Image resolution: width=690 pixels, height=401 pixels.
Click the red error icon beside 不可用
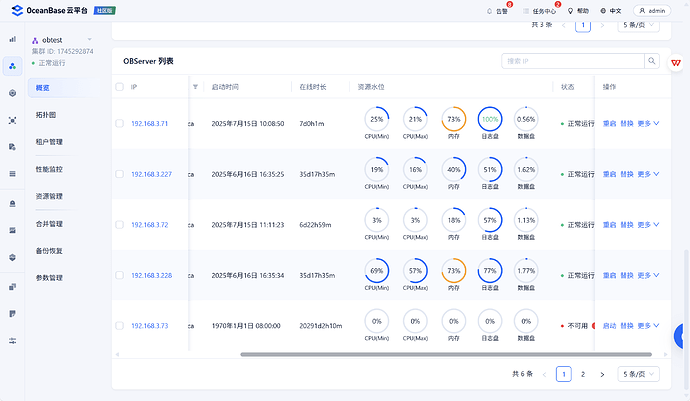click(x=593, y=326)
